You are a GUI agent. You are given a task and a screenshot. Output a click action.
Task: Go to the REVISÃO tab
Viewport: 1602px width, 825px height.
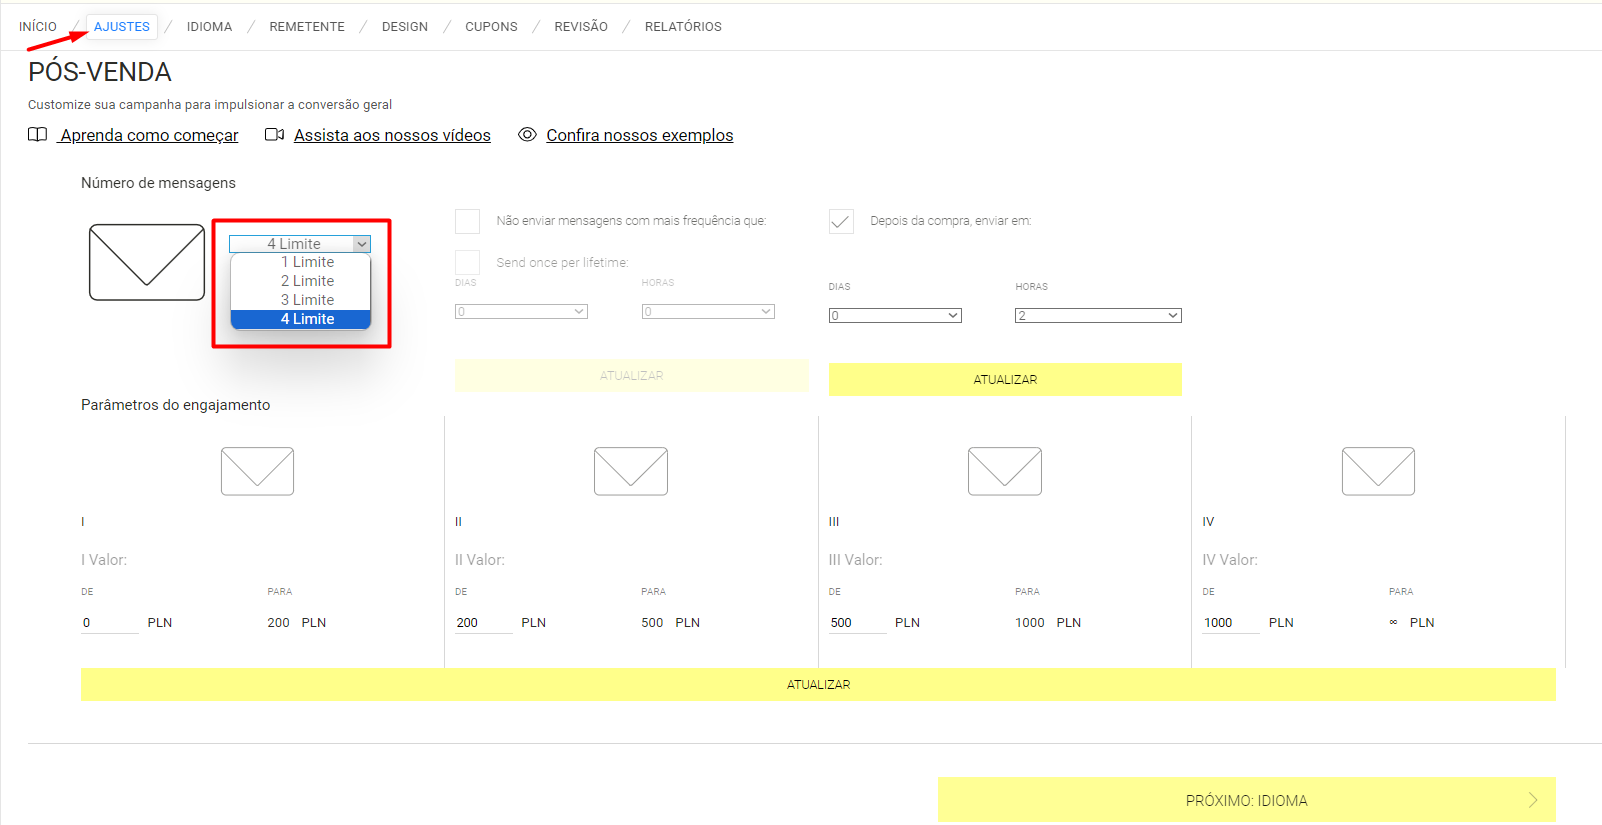click(x=581, y=27)
